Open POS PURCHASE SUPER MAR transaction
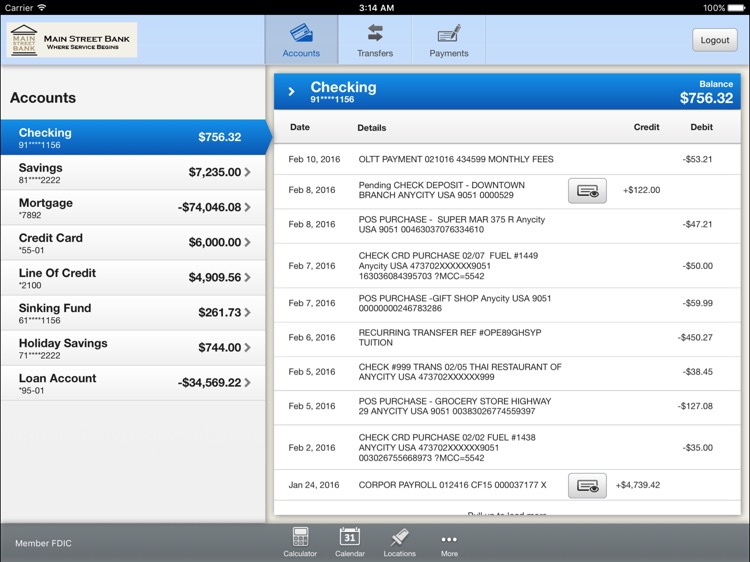The image size is (750, 562). pos(507,225)
